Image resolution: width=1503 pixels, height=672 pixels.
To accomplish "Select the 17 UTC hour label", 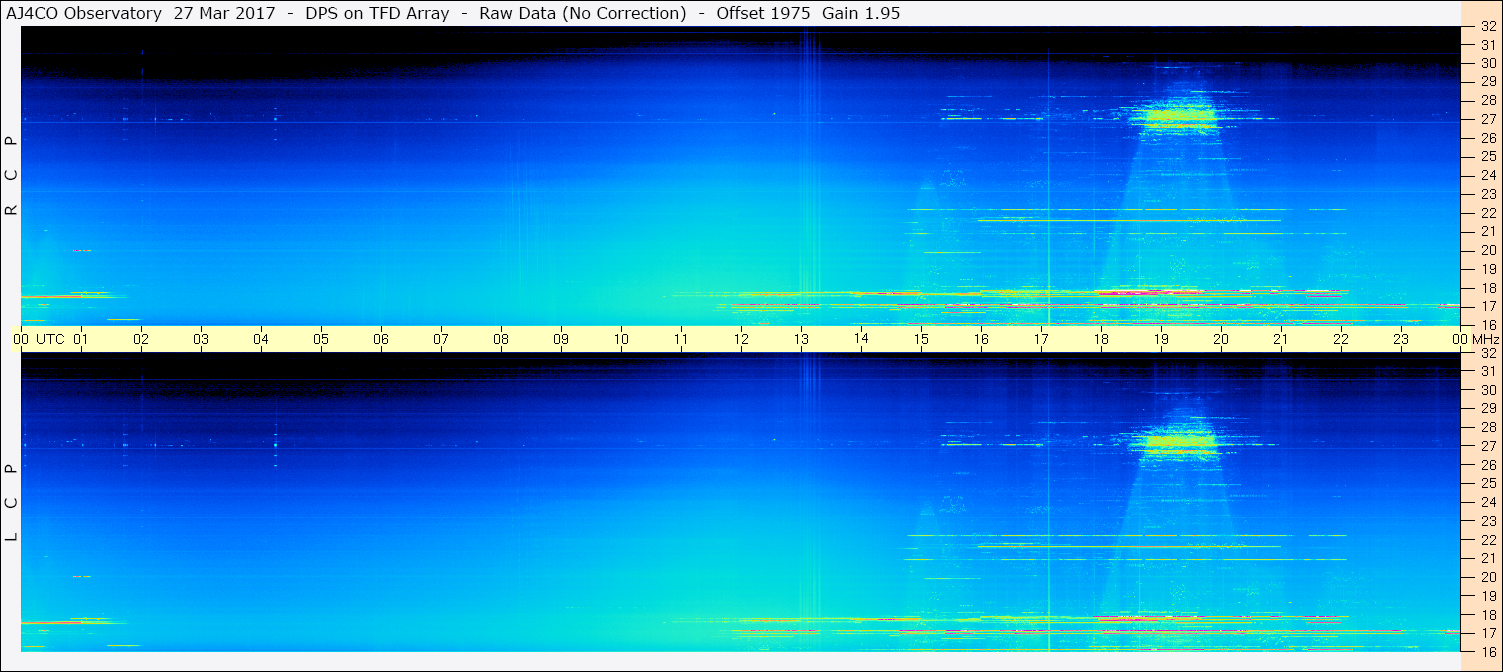I will pyautogui.click(x=1041, y=339).
